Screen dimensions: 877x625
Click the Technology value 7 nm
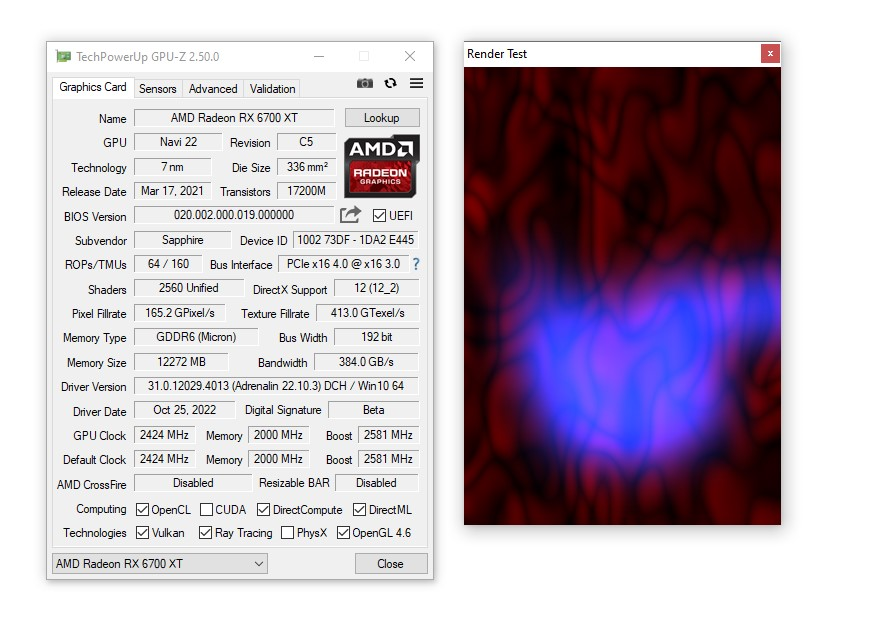coord(172,167)
